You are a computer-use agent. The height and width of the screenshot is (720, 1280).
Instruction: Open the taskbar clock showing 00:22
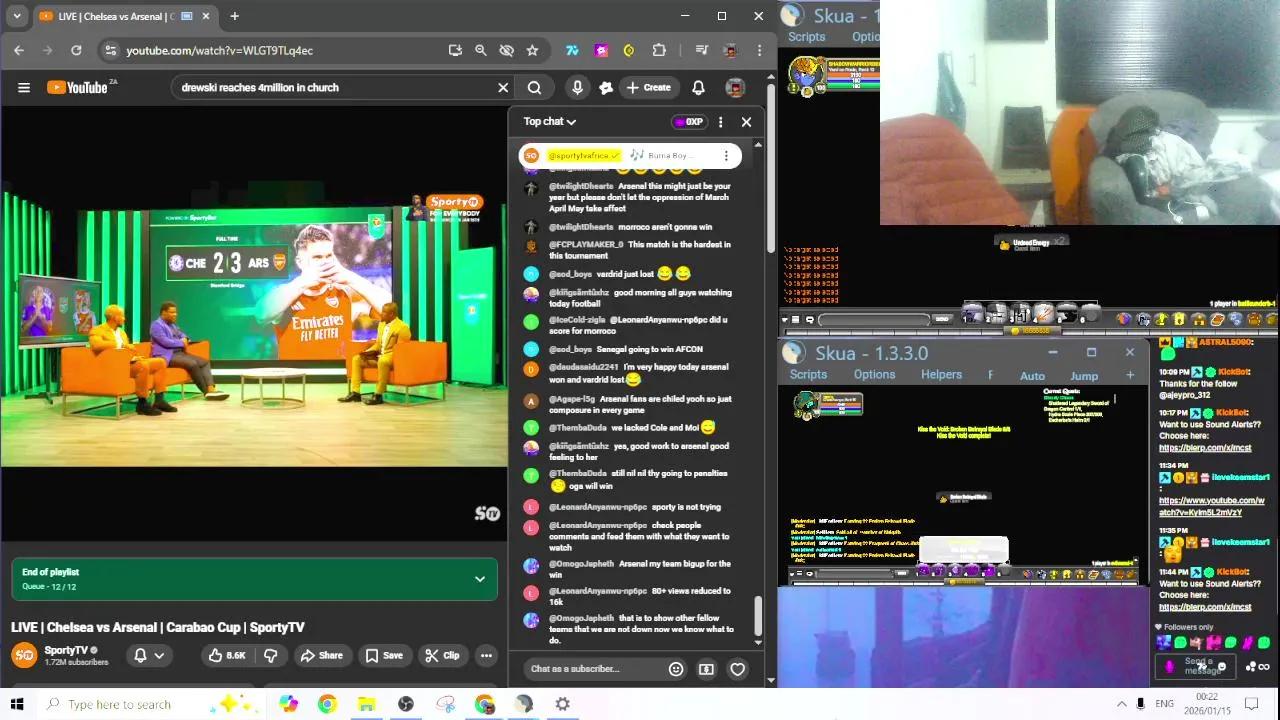1207,704
